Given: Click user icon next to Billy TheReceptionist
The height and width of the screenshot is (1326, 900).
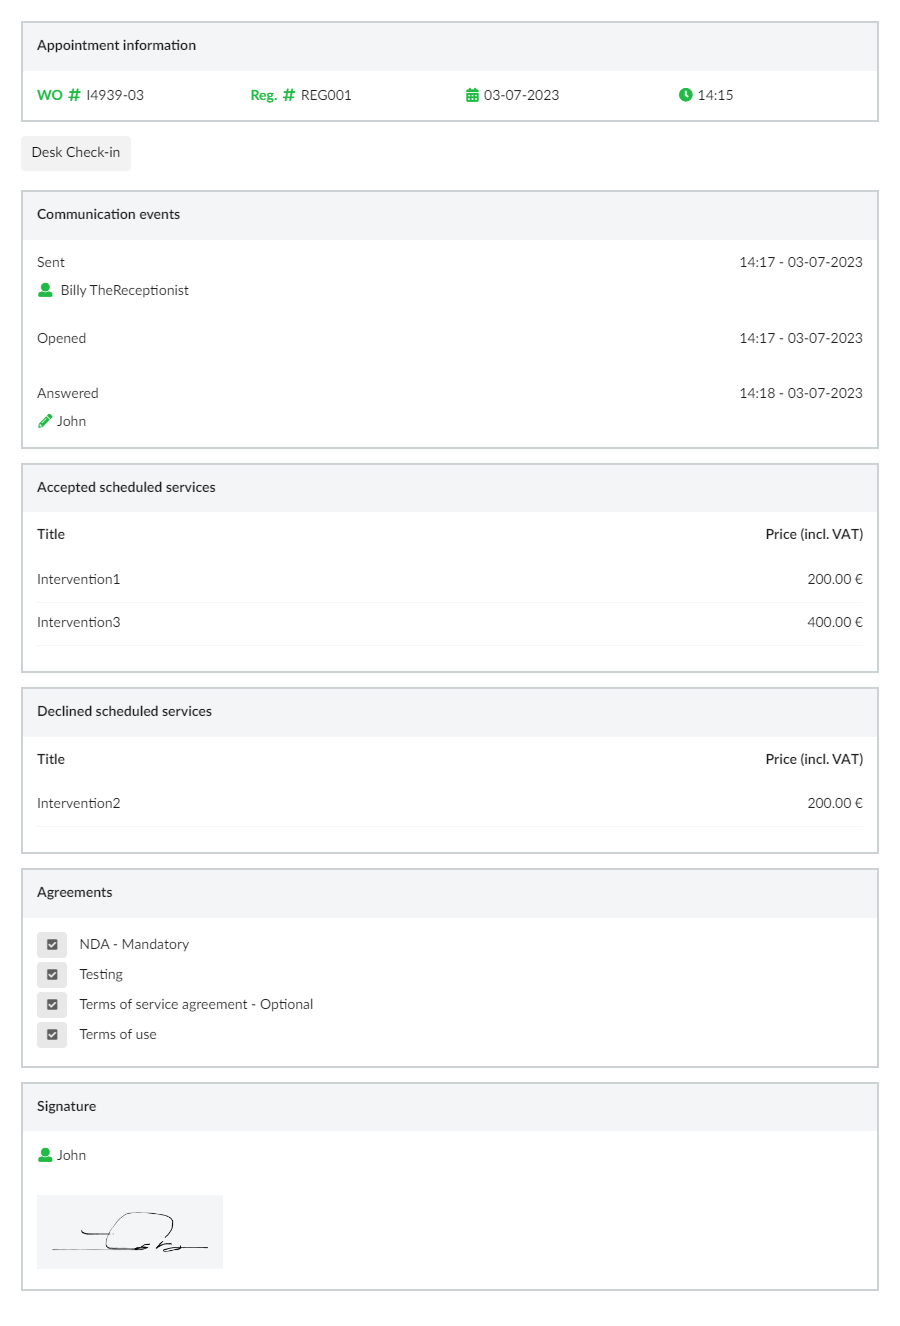Looking at the screenshot, I should pos(45,290).
